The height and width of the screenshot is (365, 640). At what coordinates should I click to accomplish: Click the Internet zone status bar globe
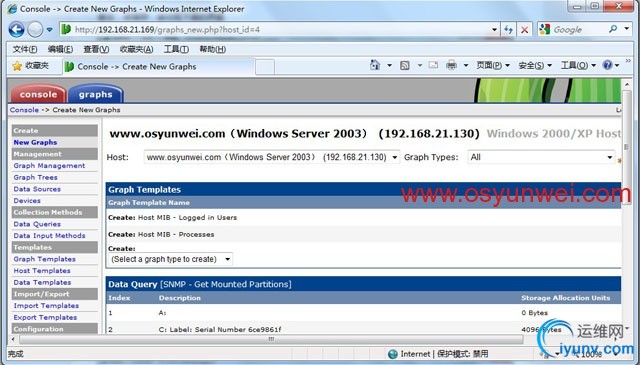393,354
